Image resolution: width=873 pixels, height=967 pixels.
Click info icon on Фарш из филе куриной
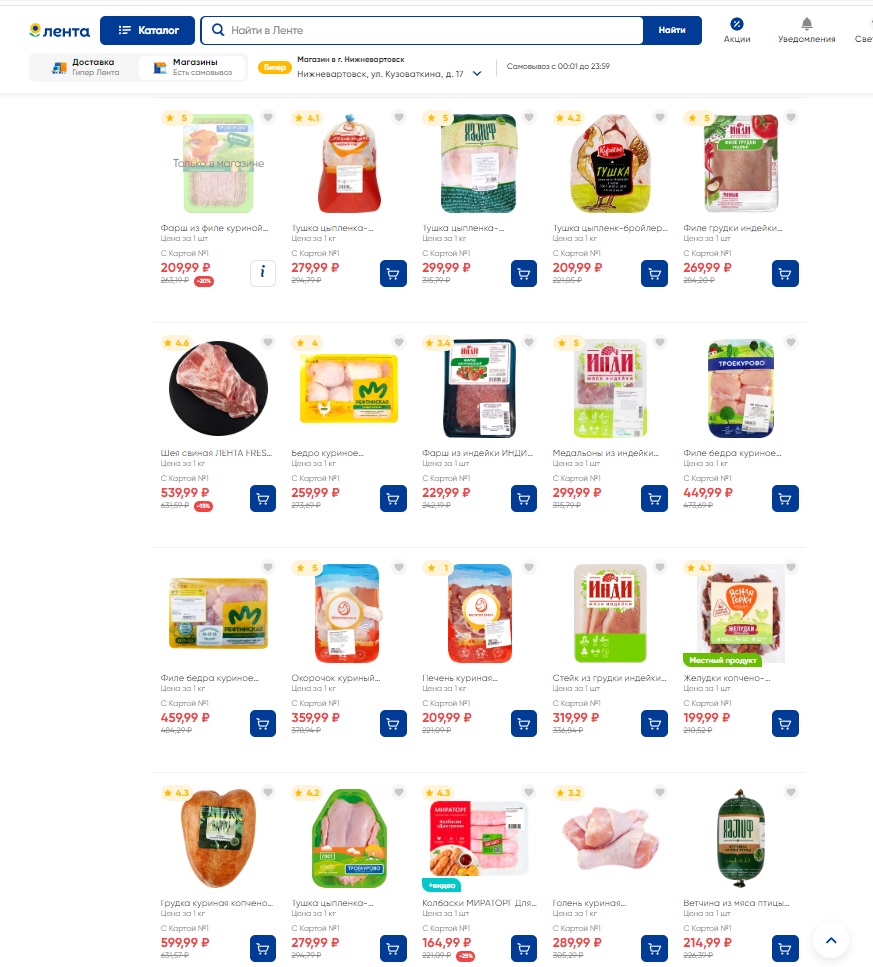[263, 274]
